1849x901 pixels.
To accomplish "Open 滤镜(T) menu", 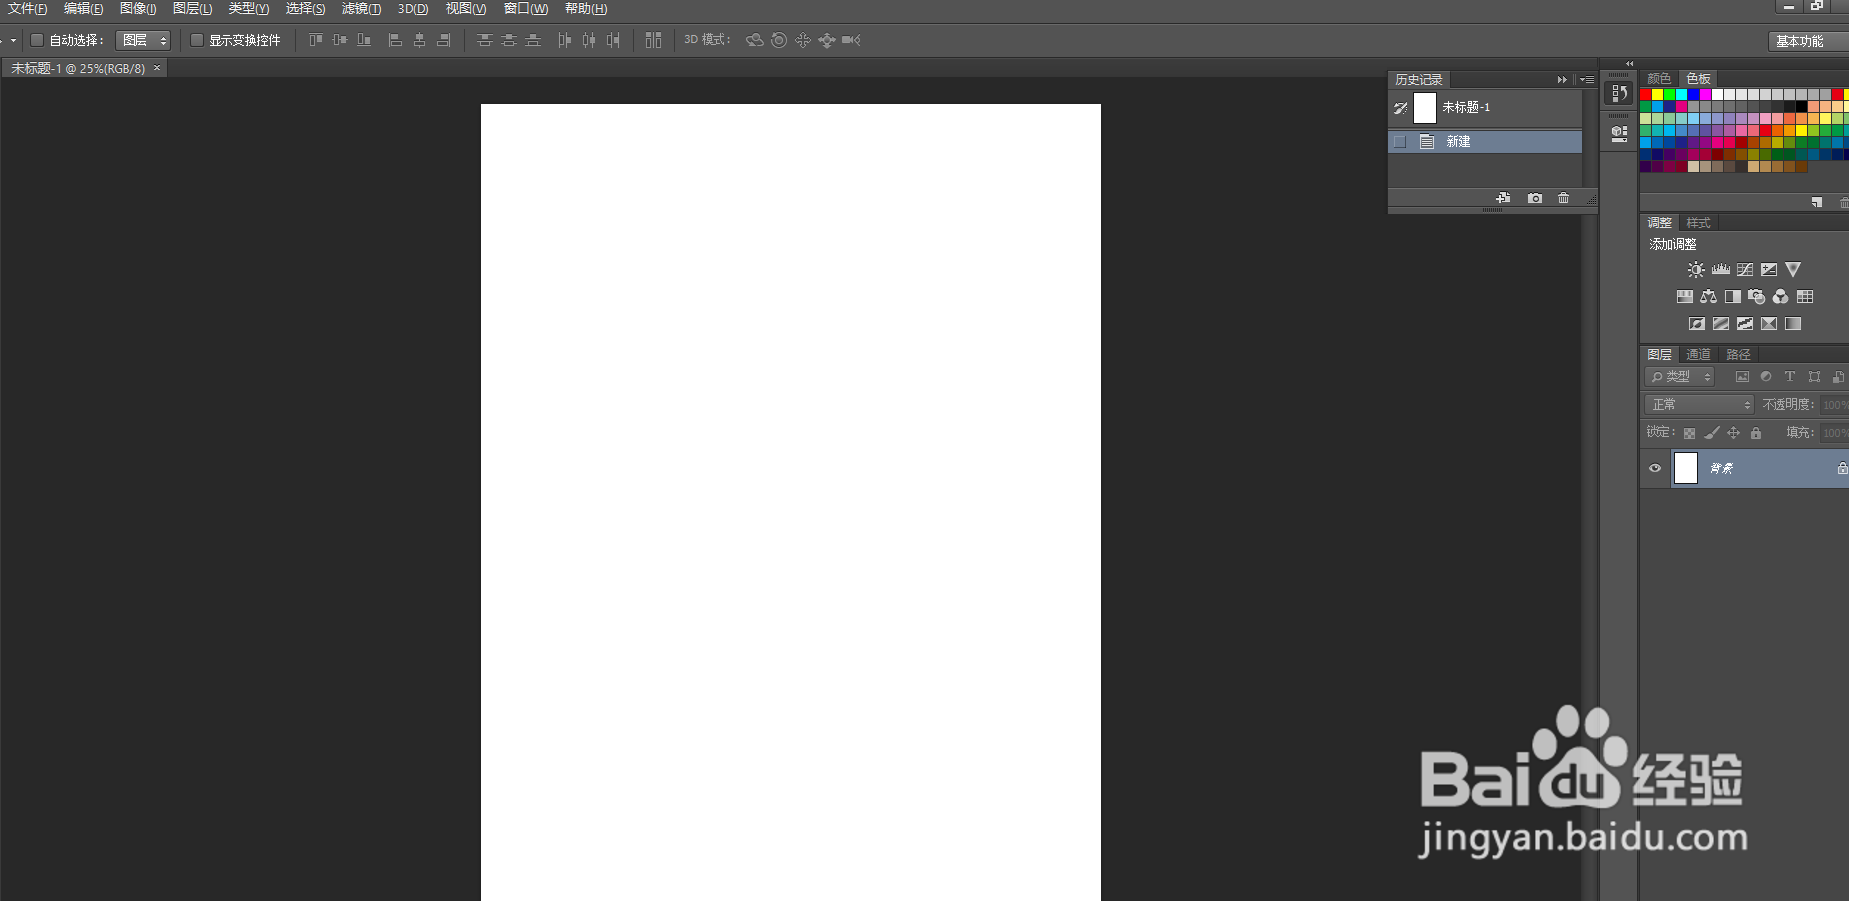I will (361, 9).
